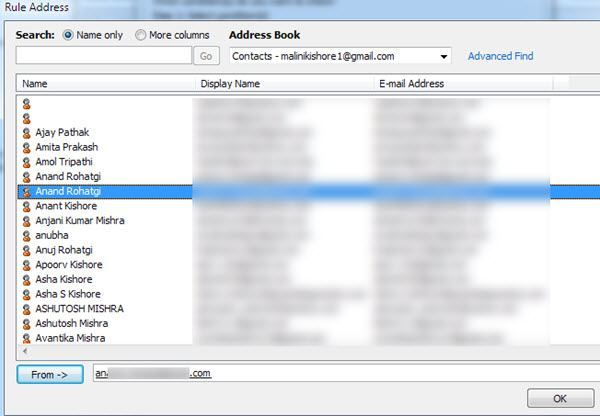Click contact icon beside Amita Prakash
Screen dimensions: 600x416
point(26,147)
